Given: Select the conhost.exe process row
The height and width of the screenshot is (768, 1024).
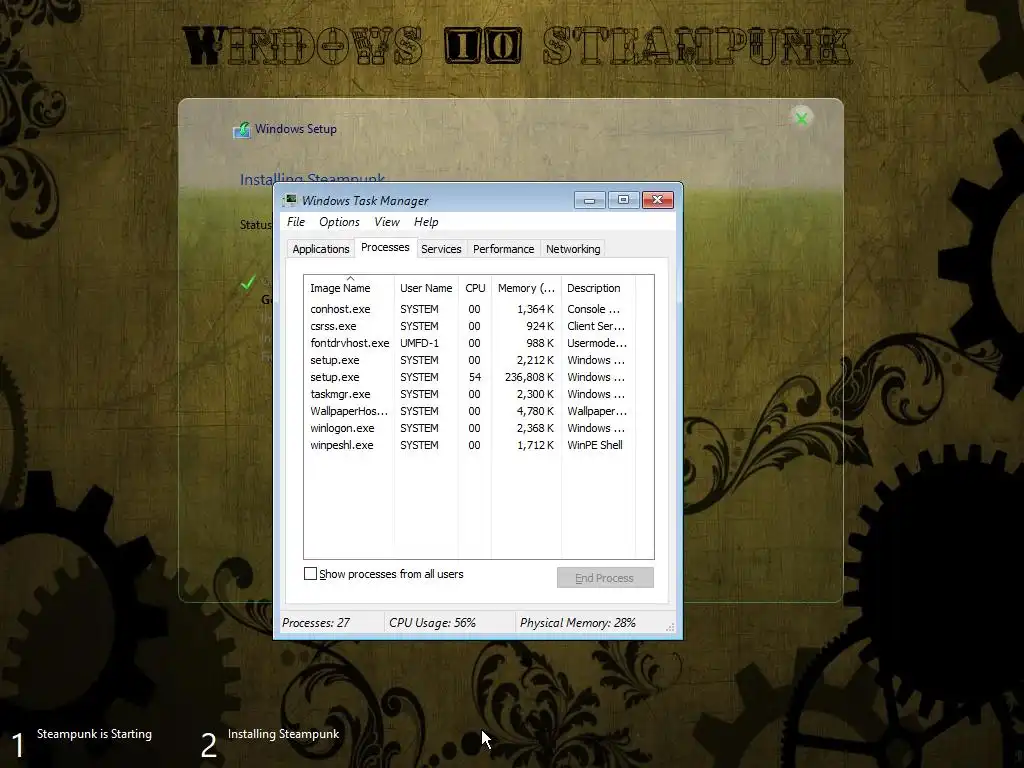Looking at the screenshot, I should tap(470, 309).
